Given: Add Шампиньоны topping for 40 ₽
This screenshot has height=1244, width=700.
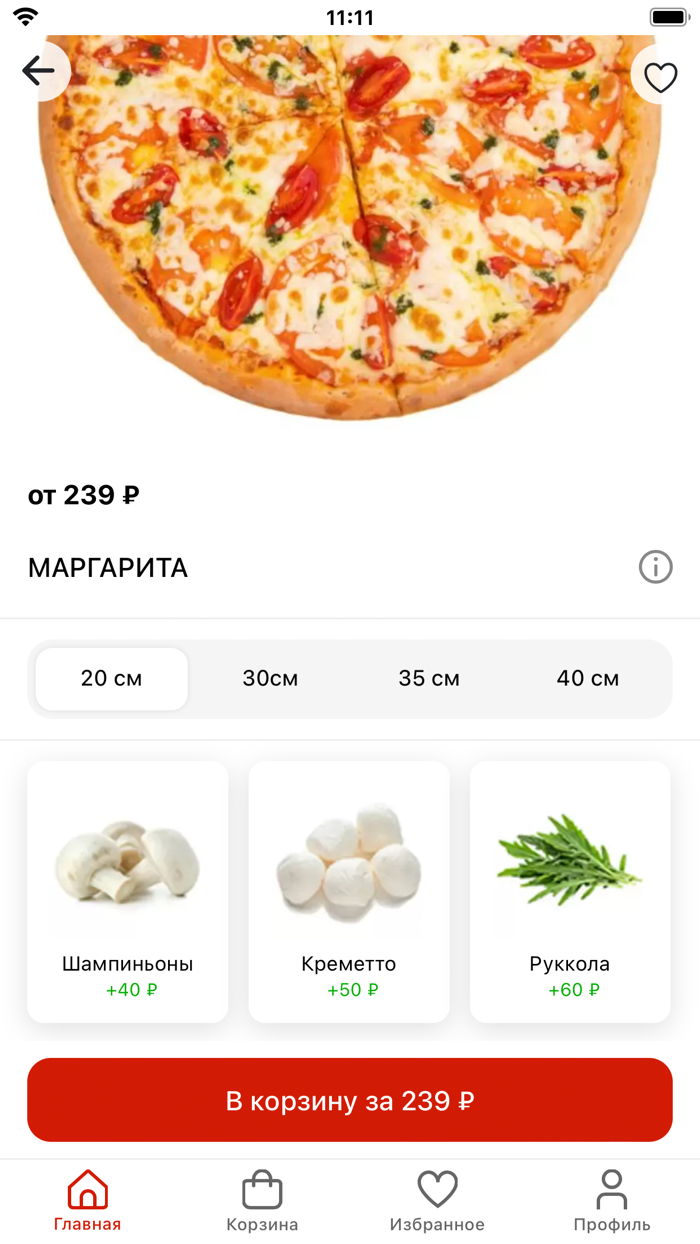Looking at the screenshot, I should 127,891.
